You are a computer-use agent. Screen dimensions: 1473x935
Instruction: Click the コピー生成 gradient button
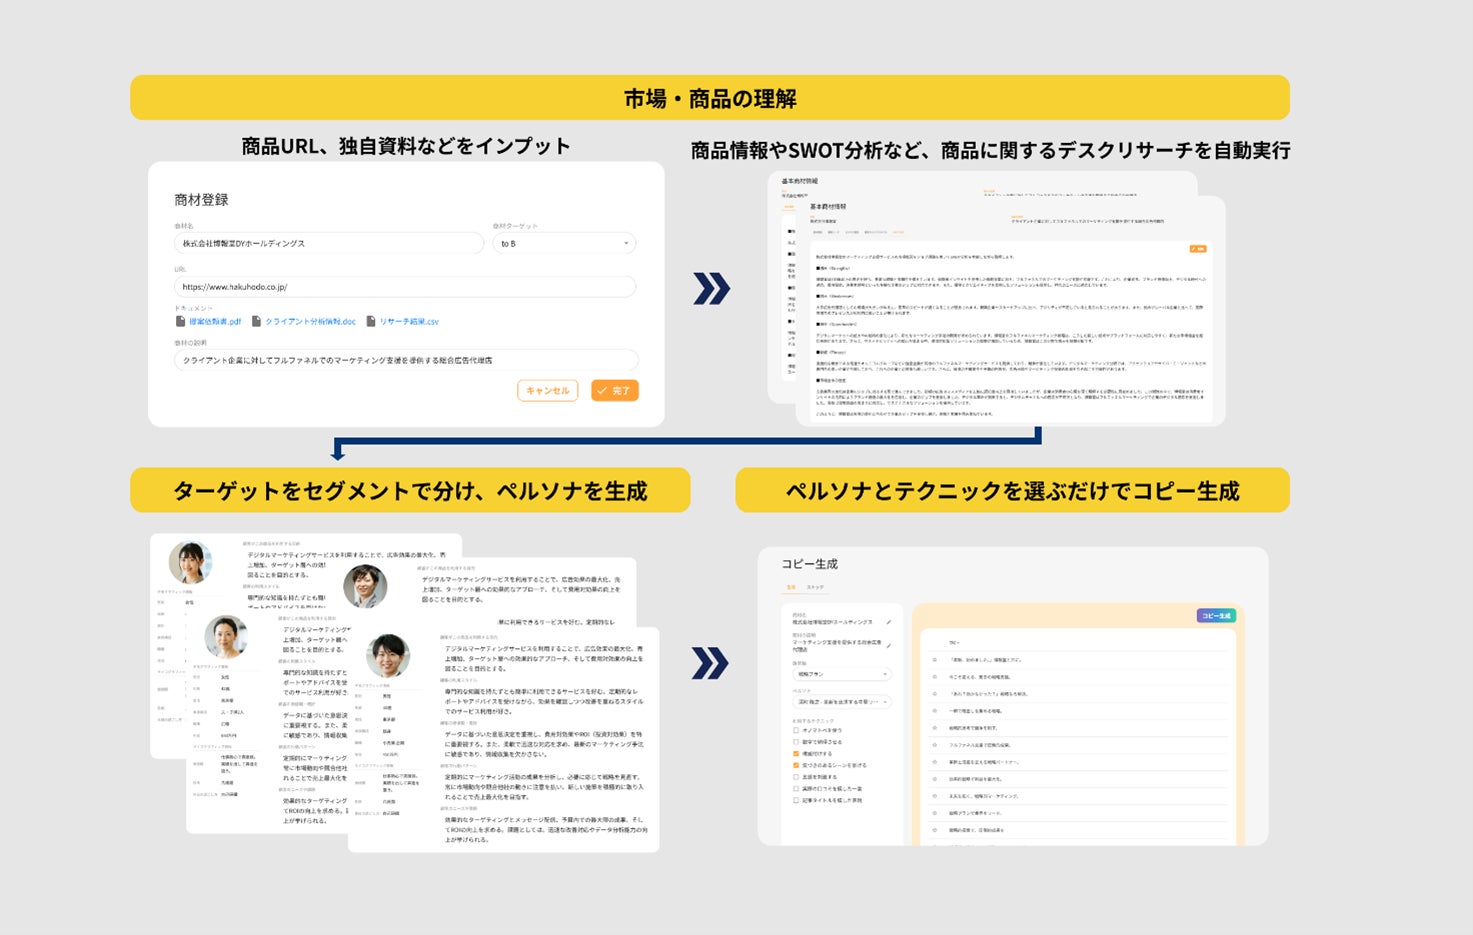click(1216, 616)
